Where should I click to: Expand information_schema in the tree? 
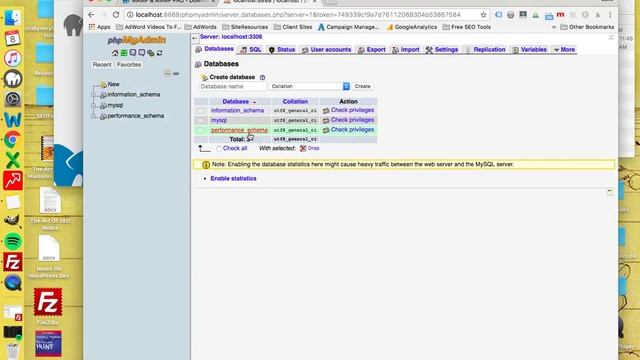(94, 95)
